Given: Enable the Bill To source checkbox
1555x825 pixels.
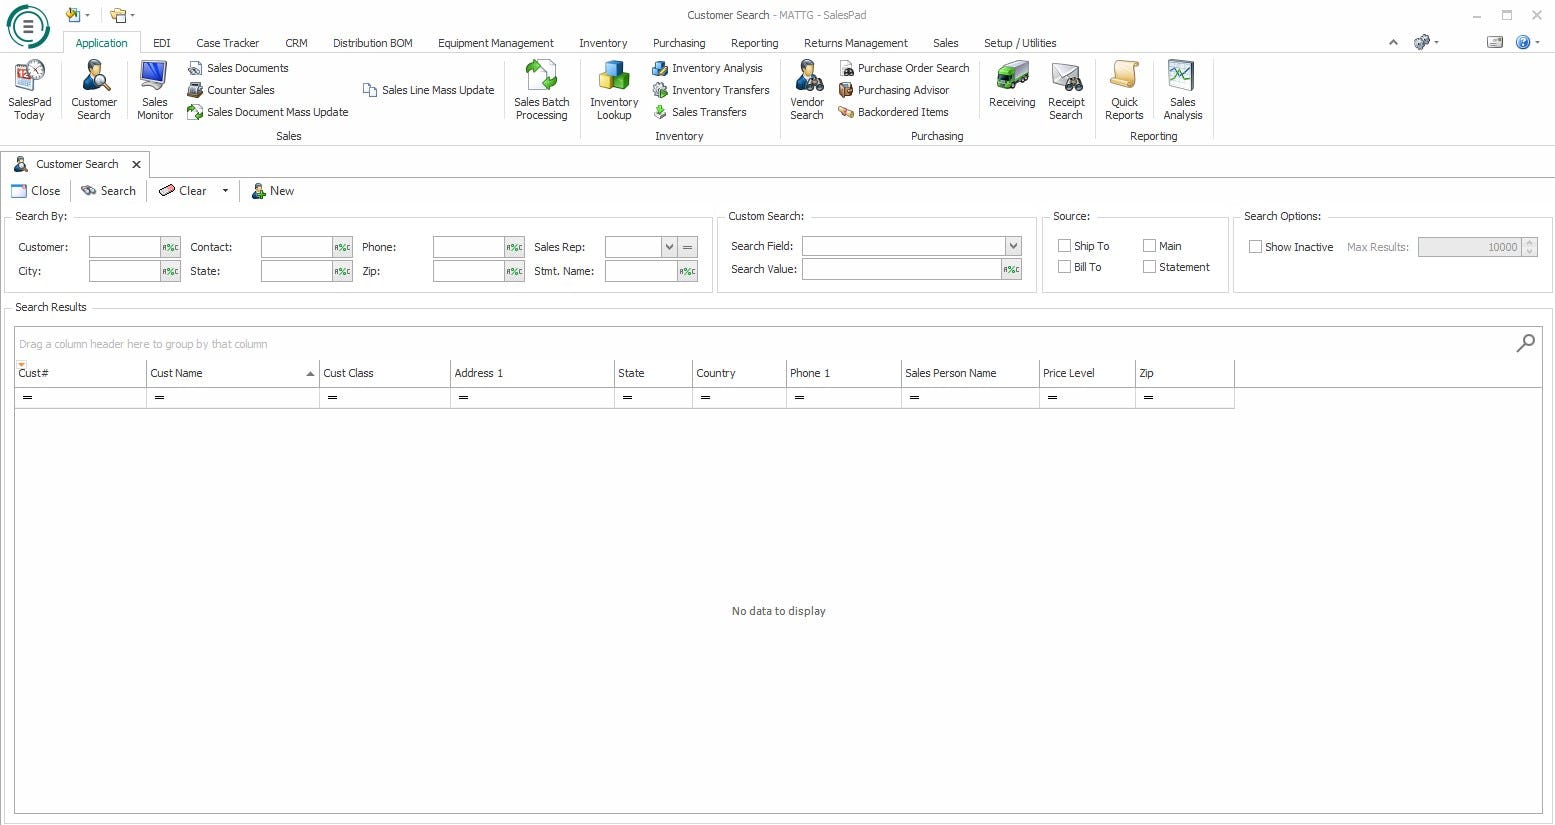Looking at the screenshot, I should coord(1064,267).
